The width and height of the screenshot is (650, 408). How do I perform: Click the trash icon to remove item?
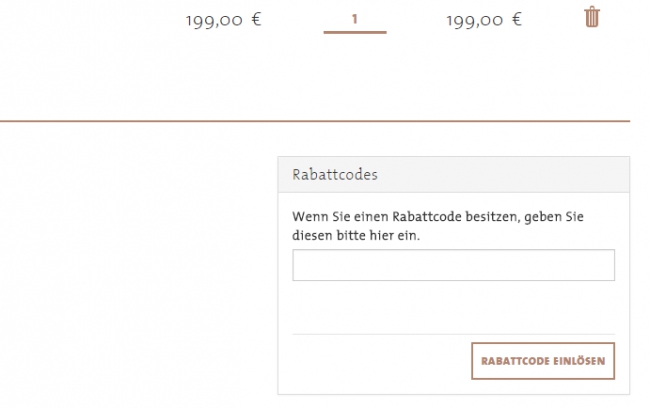(591, 17)
